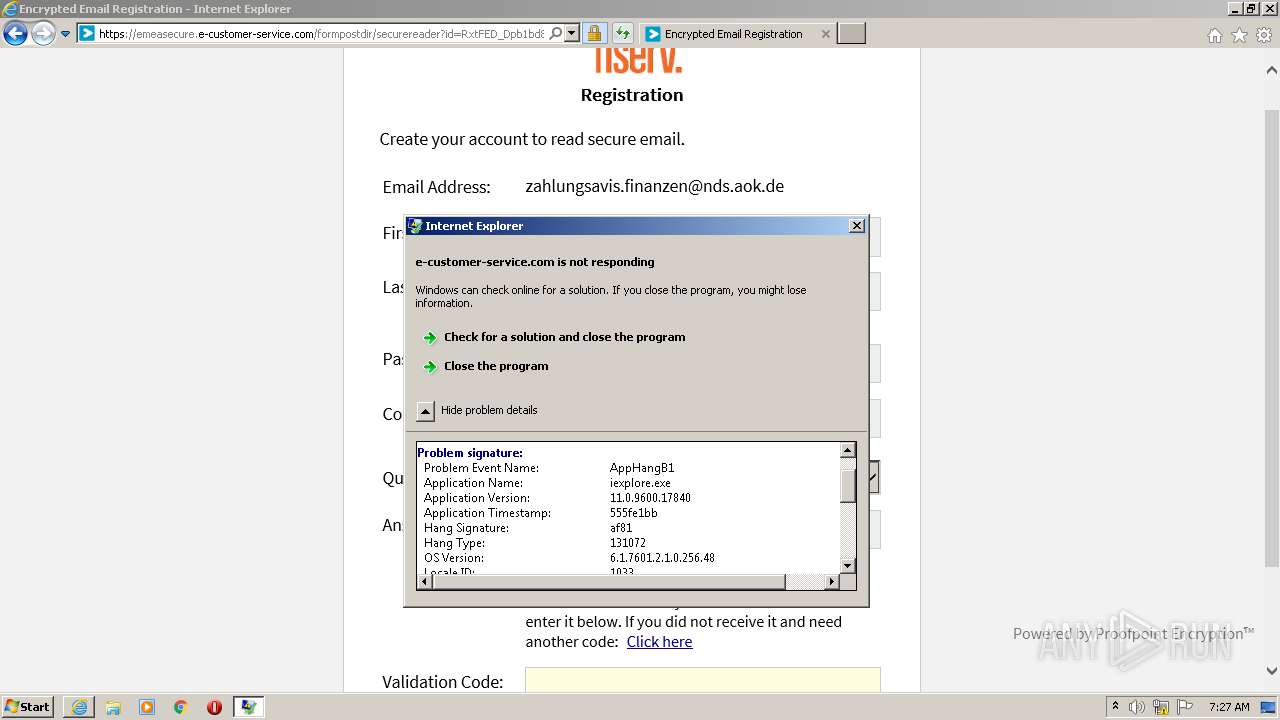Click scroll down arrow in problem details
The height and width of the screenshot is (720, 1280).
tap(848, 566)
